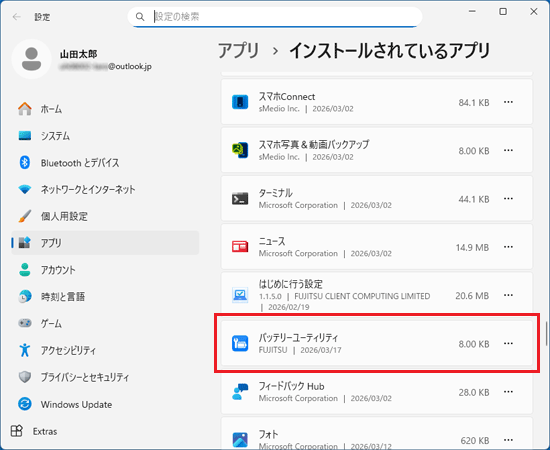Click the スマホ写真＆動画バックアップ app icon
Viewport: 550px width, 450px height.
(x=240, y=150)
